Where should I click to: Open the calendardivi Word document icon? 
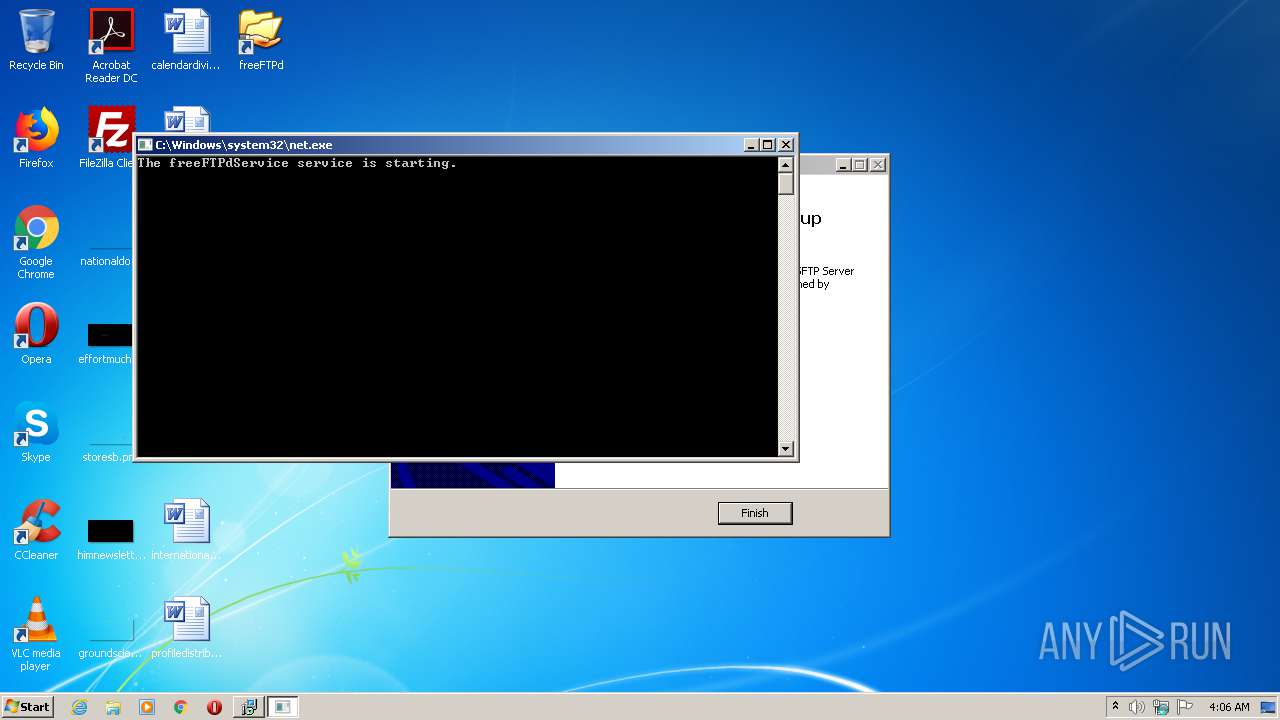pos(186,40)
